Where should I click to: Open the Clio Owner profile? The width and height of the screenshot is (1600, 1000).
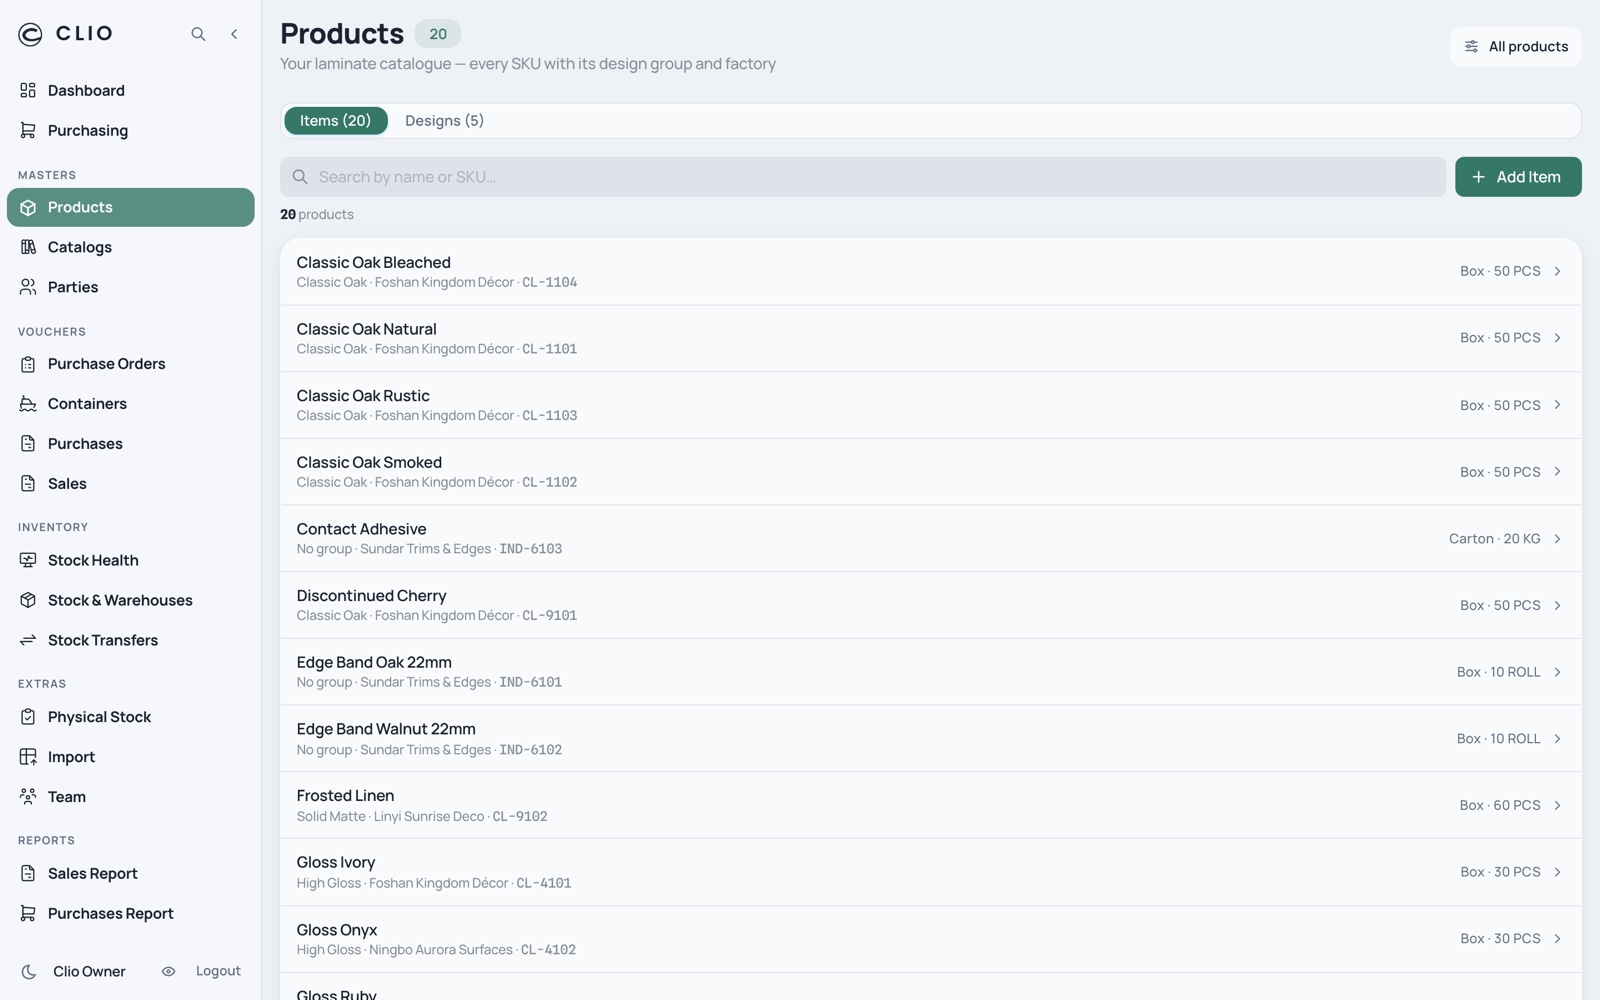pos(89,972)
